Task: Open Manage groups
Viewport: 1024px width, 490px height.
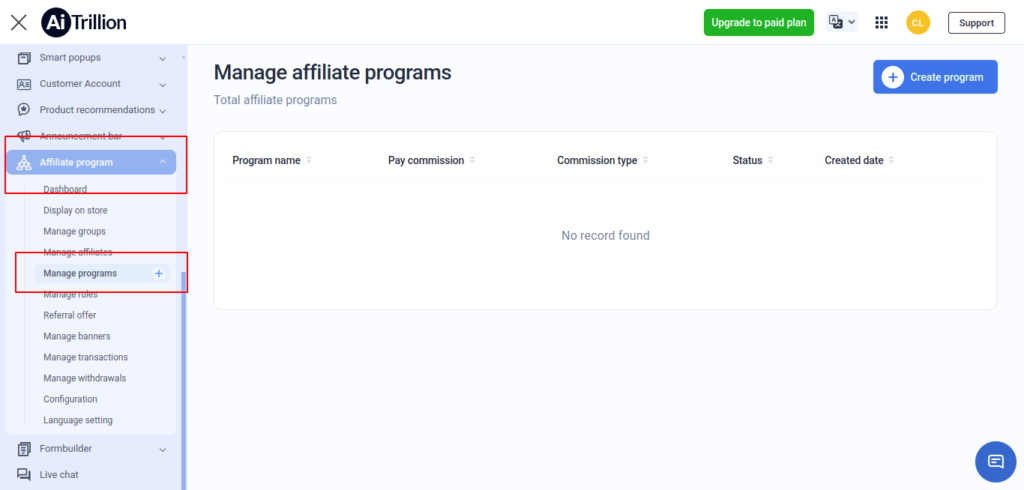Action: click(74, 231)
